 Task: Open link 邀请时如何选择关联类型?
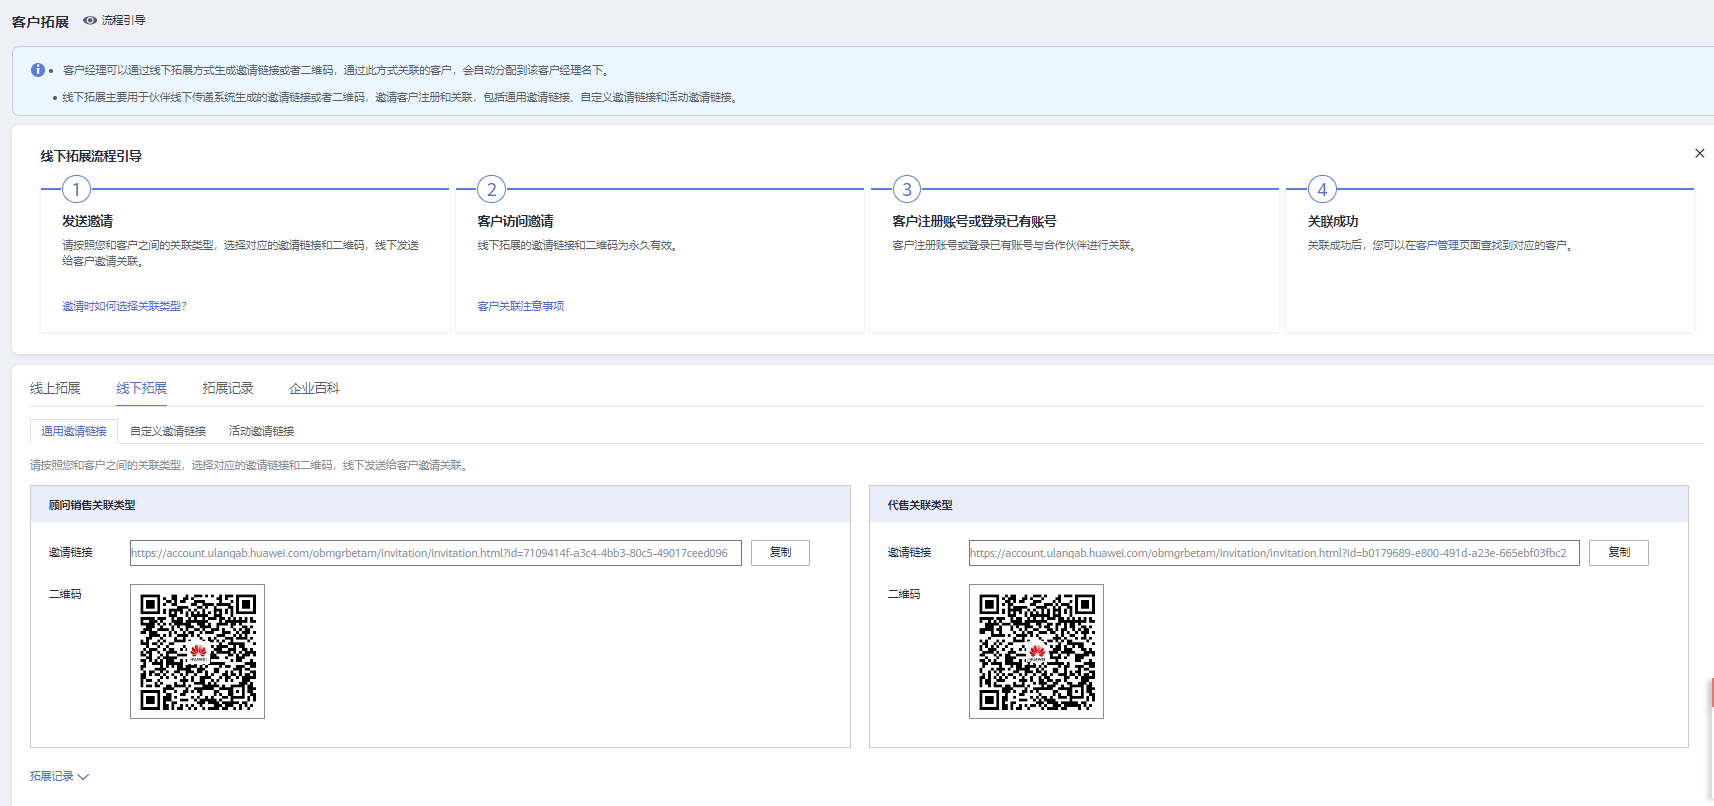(x=124, y=306)
